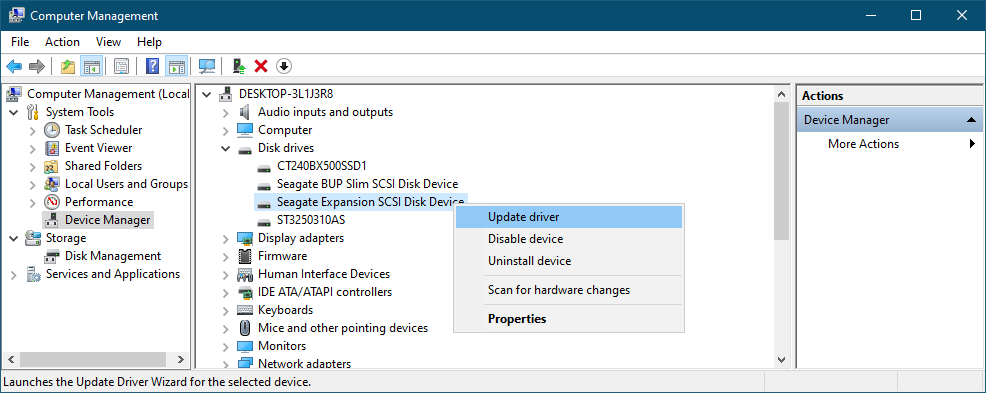Click left pane horizontal scroll right arrow

(180, 360)
